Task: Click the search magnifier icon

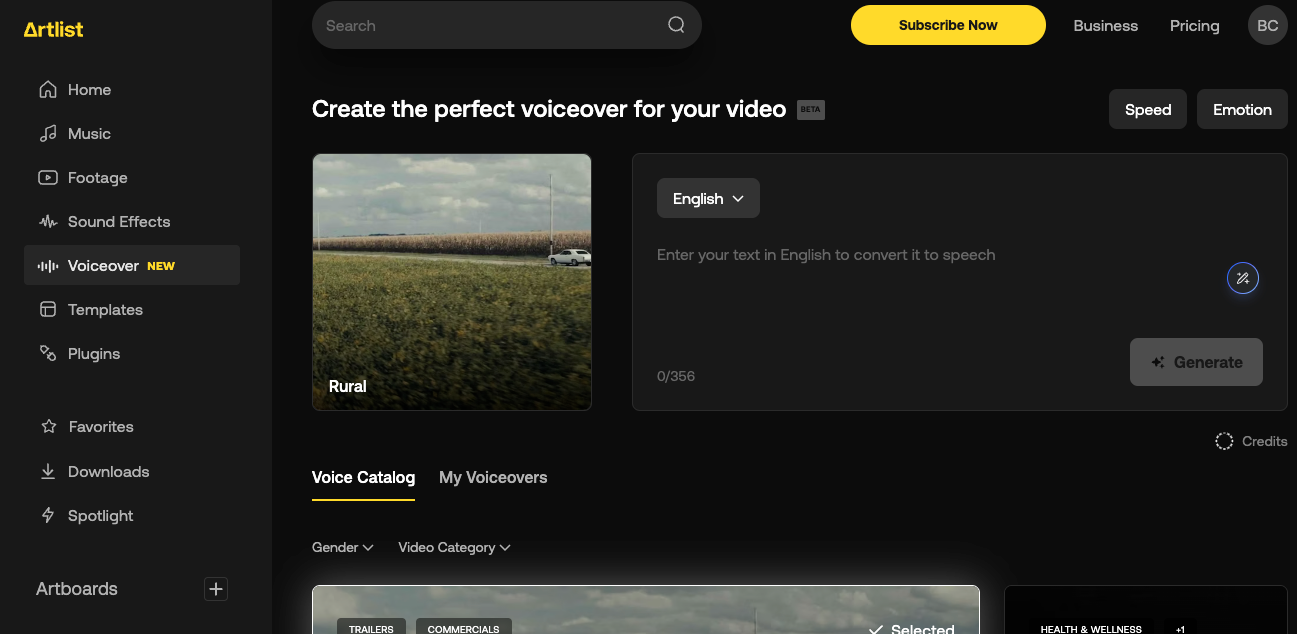Action: point(677,26)
